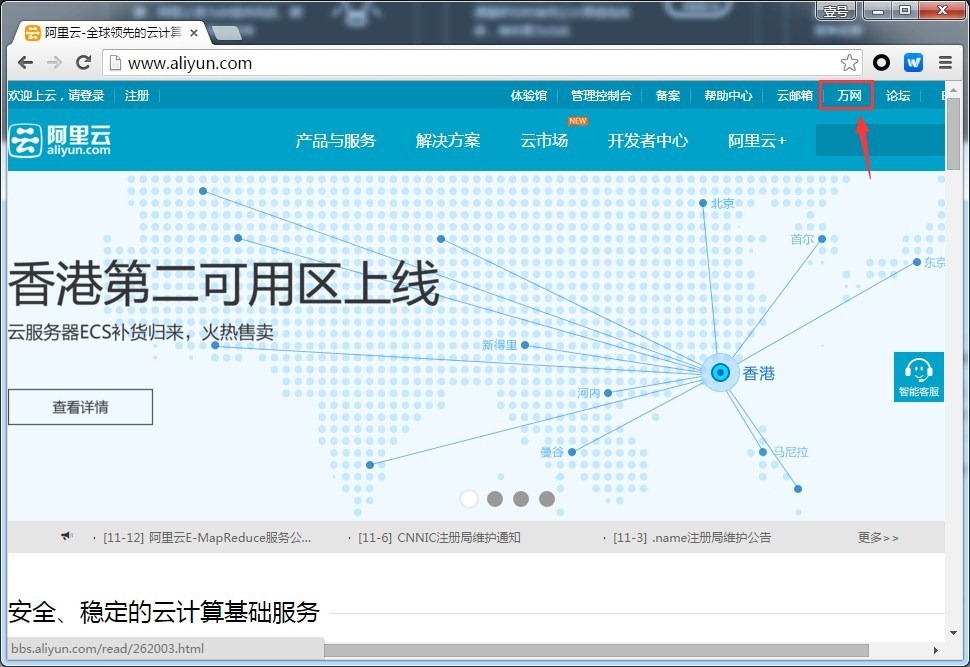Click the 查看详情 button

[x=80, y=407]
